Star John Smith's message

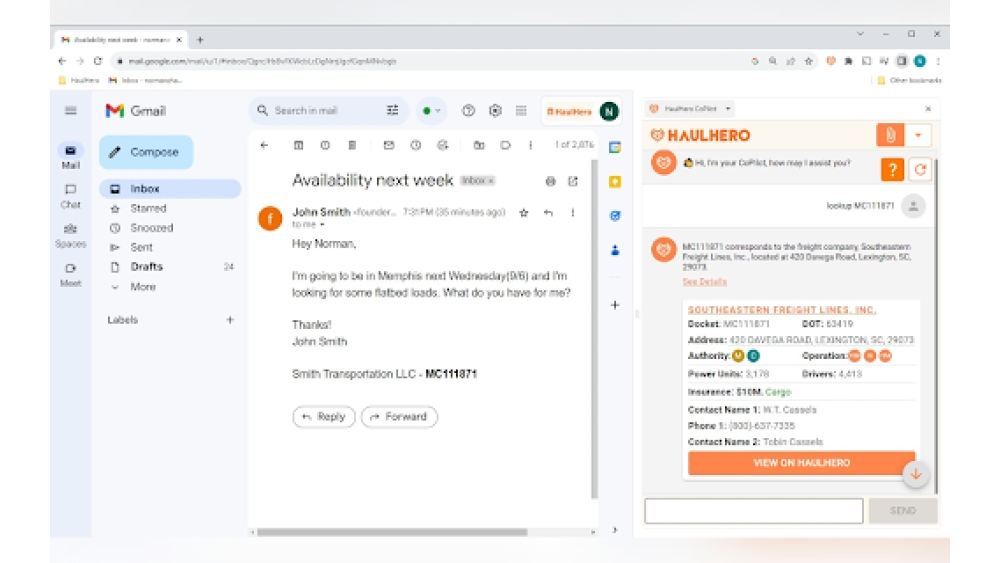click(x=524, y=213)
